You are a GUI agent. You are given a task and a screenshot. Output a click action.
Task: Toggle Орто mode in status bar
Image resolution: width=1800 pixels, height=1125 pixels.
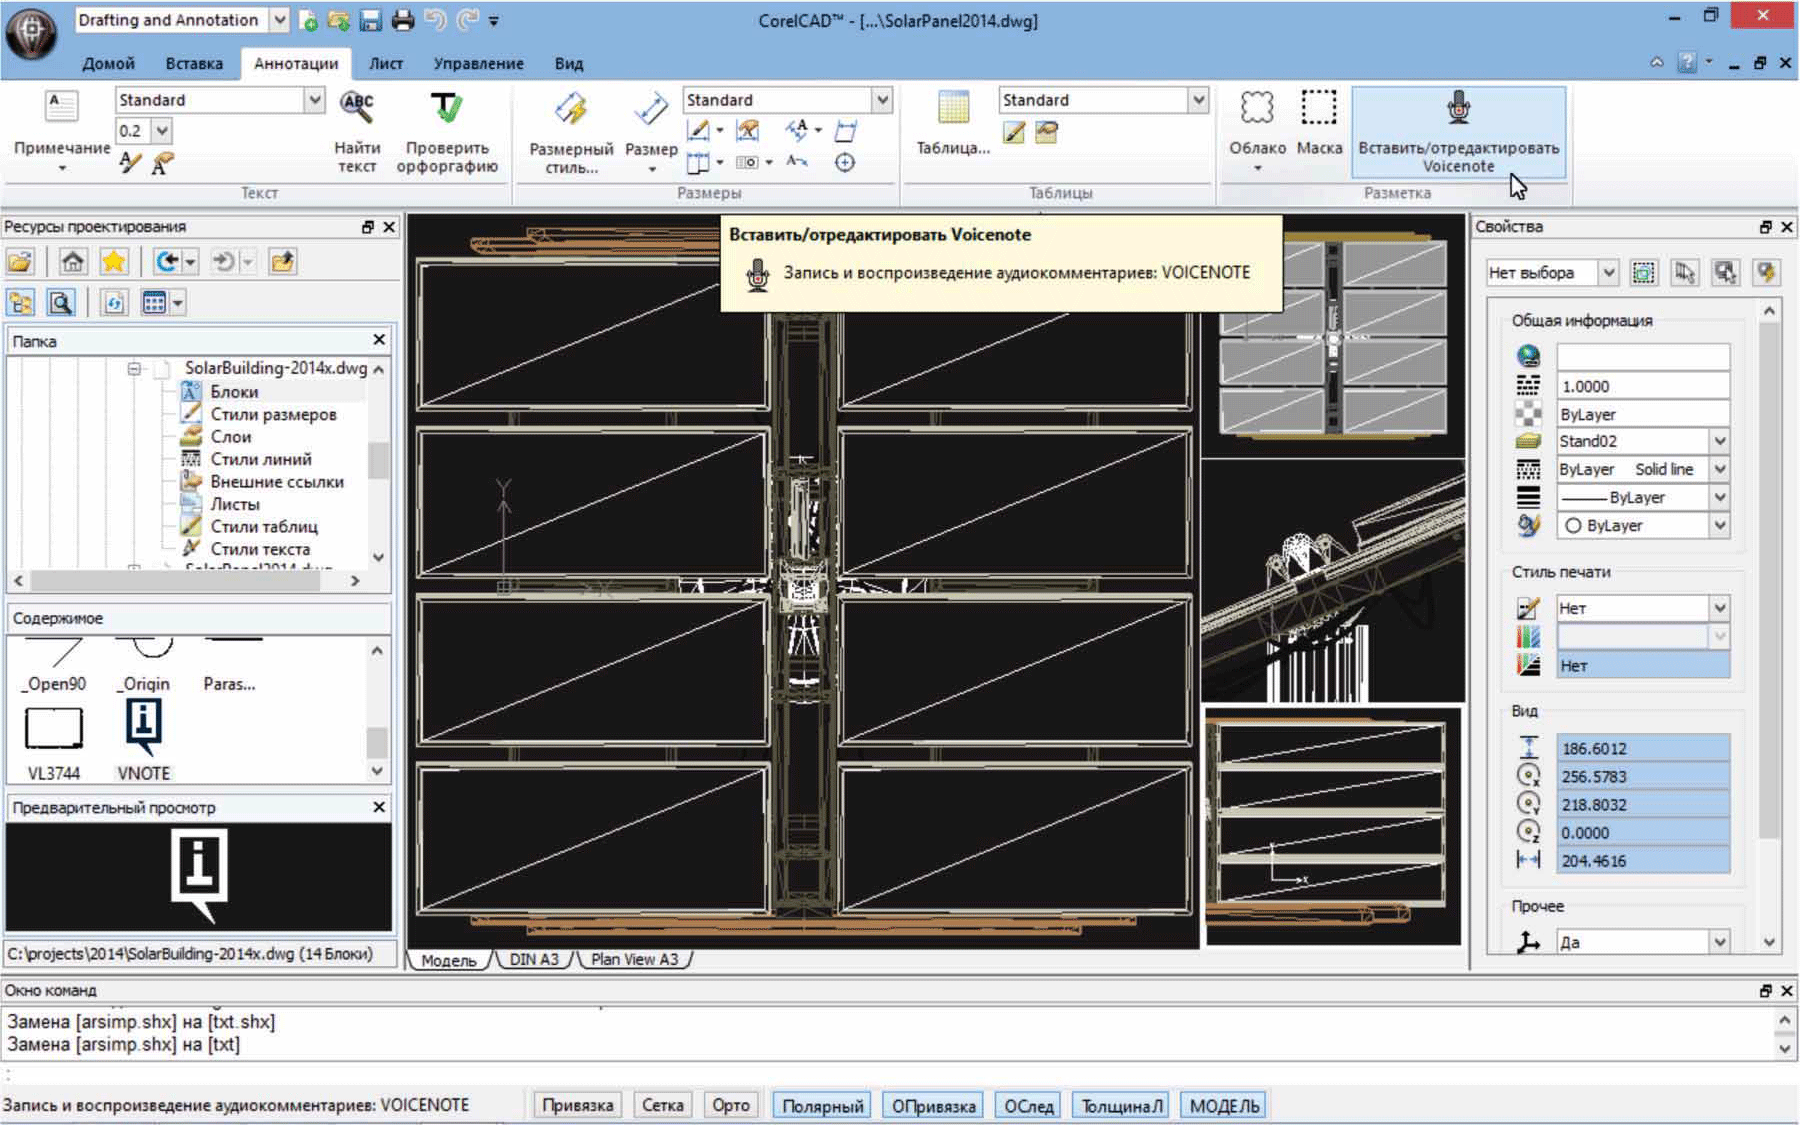click(730, 1105)
